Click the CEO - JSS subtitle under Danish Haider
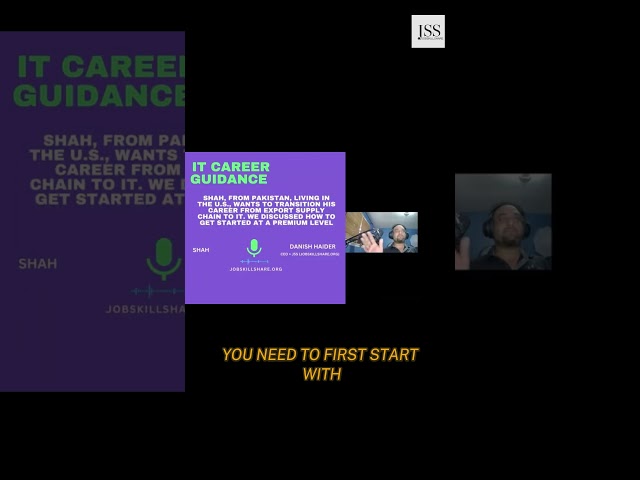 pos(310,254)
